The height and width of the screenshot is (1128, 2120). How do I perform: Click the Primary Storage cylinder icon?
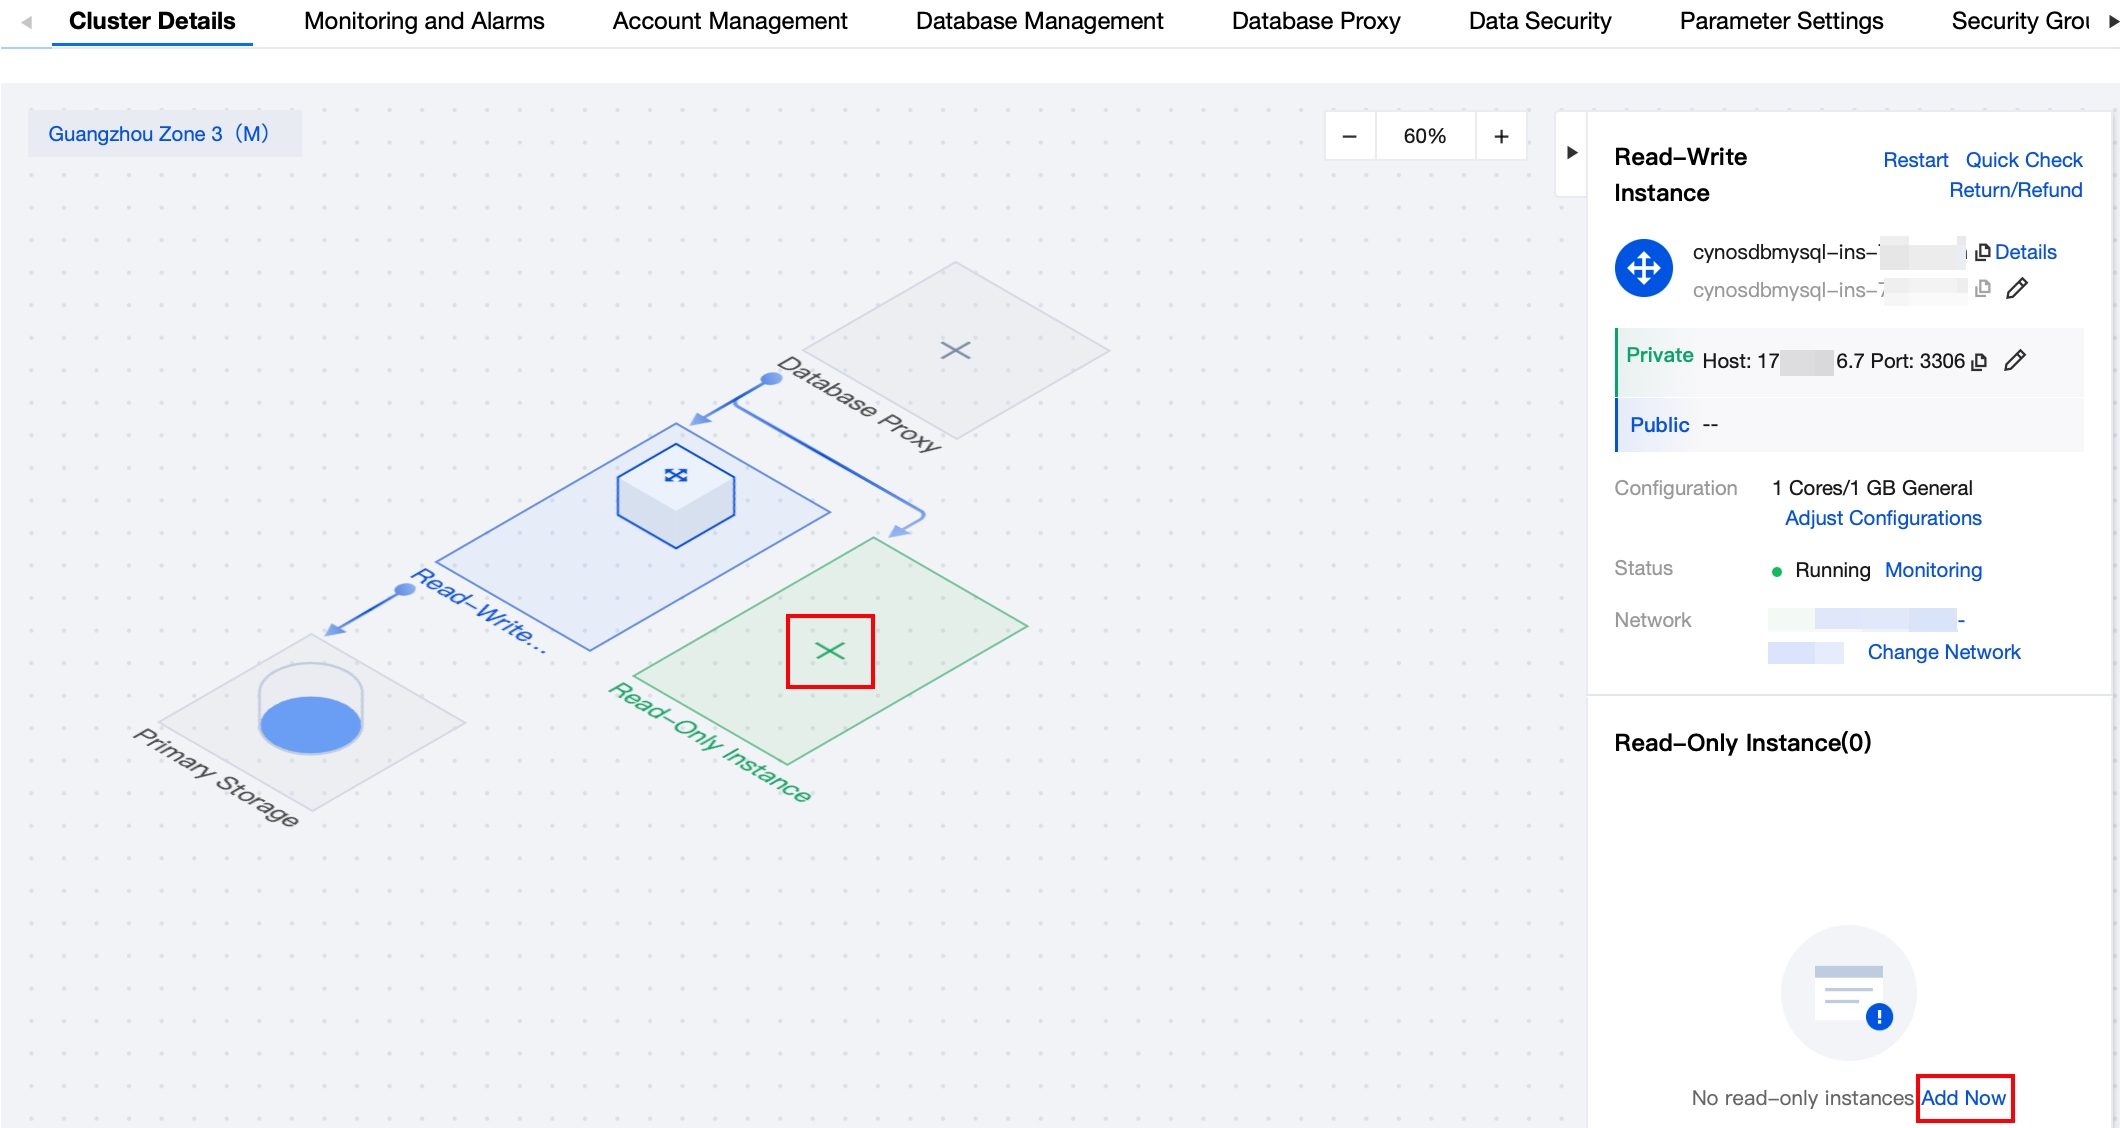(x=310, y=708)
